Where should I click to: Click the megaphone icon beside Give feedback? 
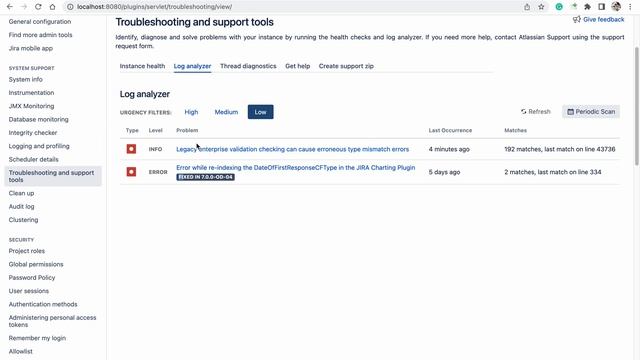click(576, 19)
